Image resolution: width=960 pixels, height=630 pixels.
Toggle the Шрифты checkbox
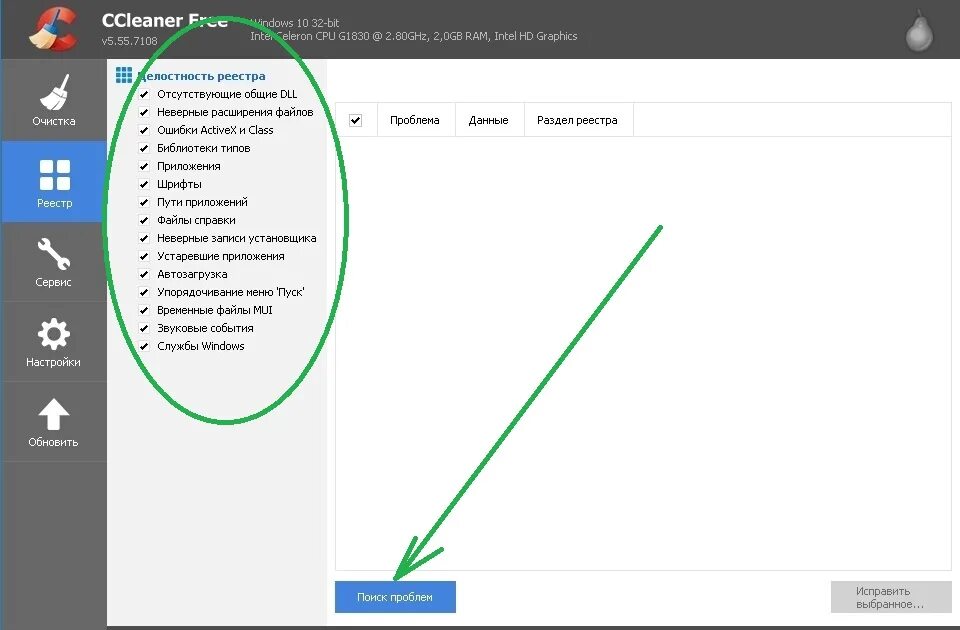(144, 184)
